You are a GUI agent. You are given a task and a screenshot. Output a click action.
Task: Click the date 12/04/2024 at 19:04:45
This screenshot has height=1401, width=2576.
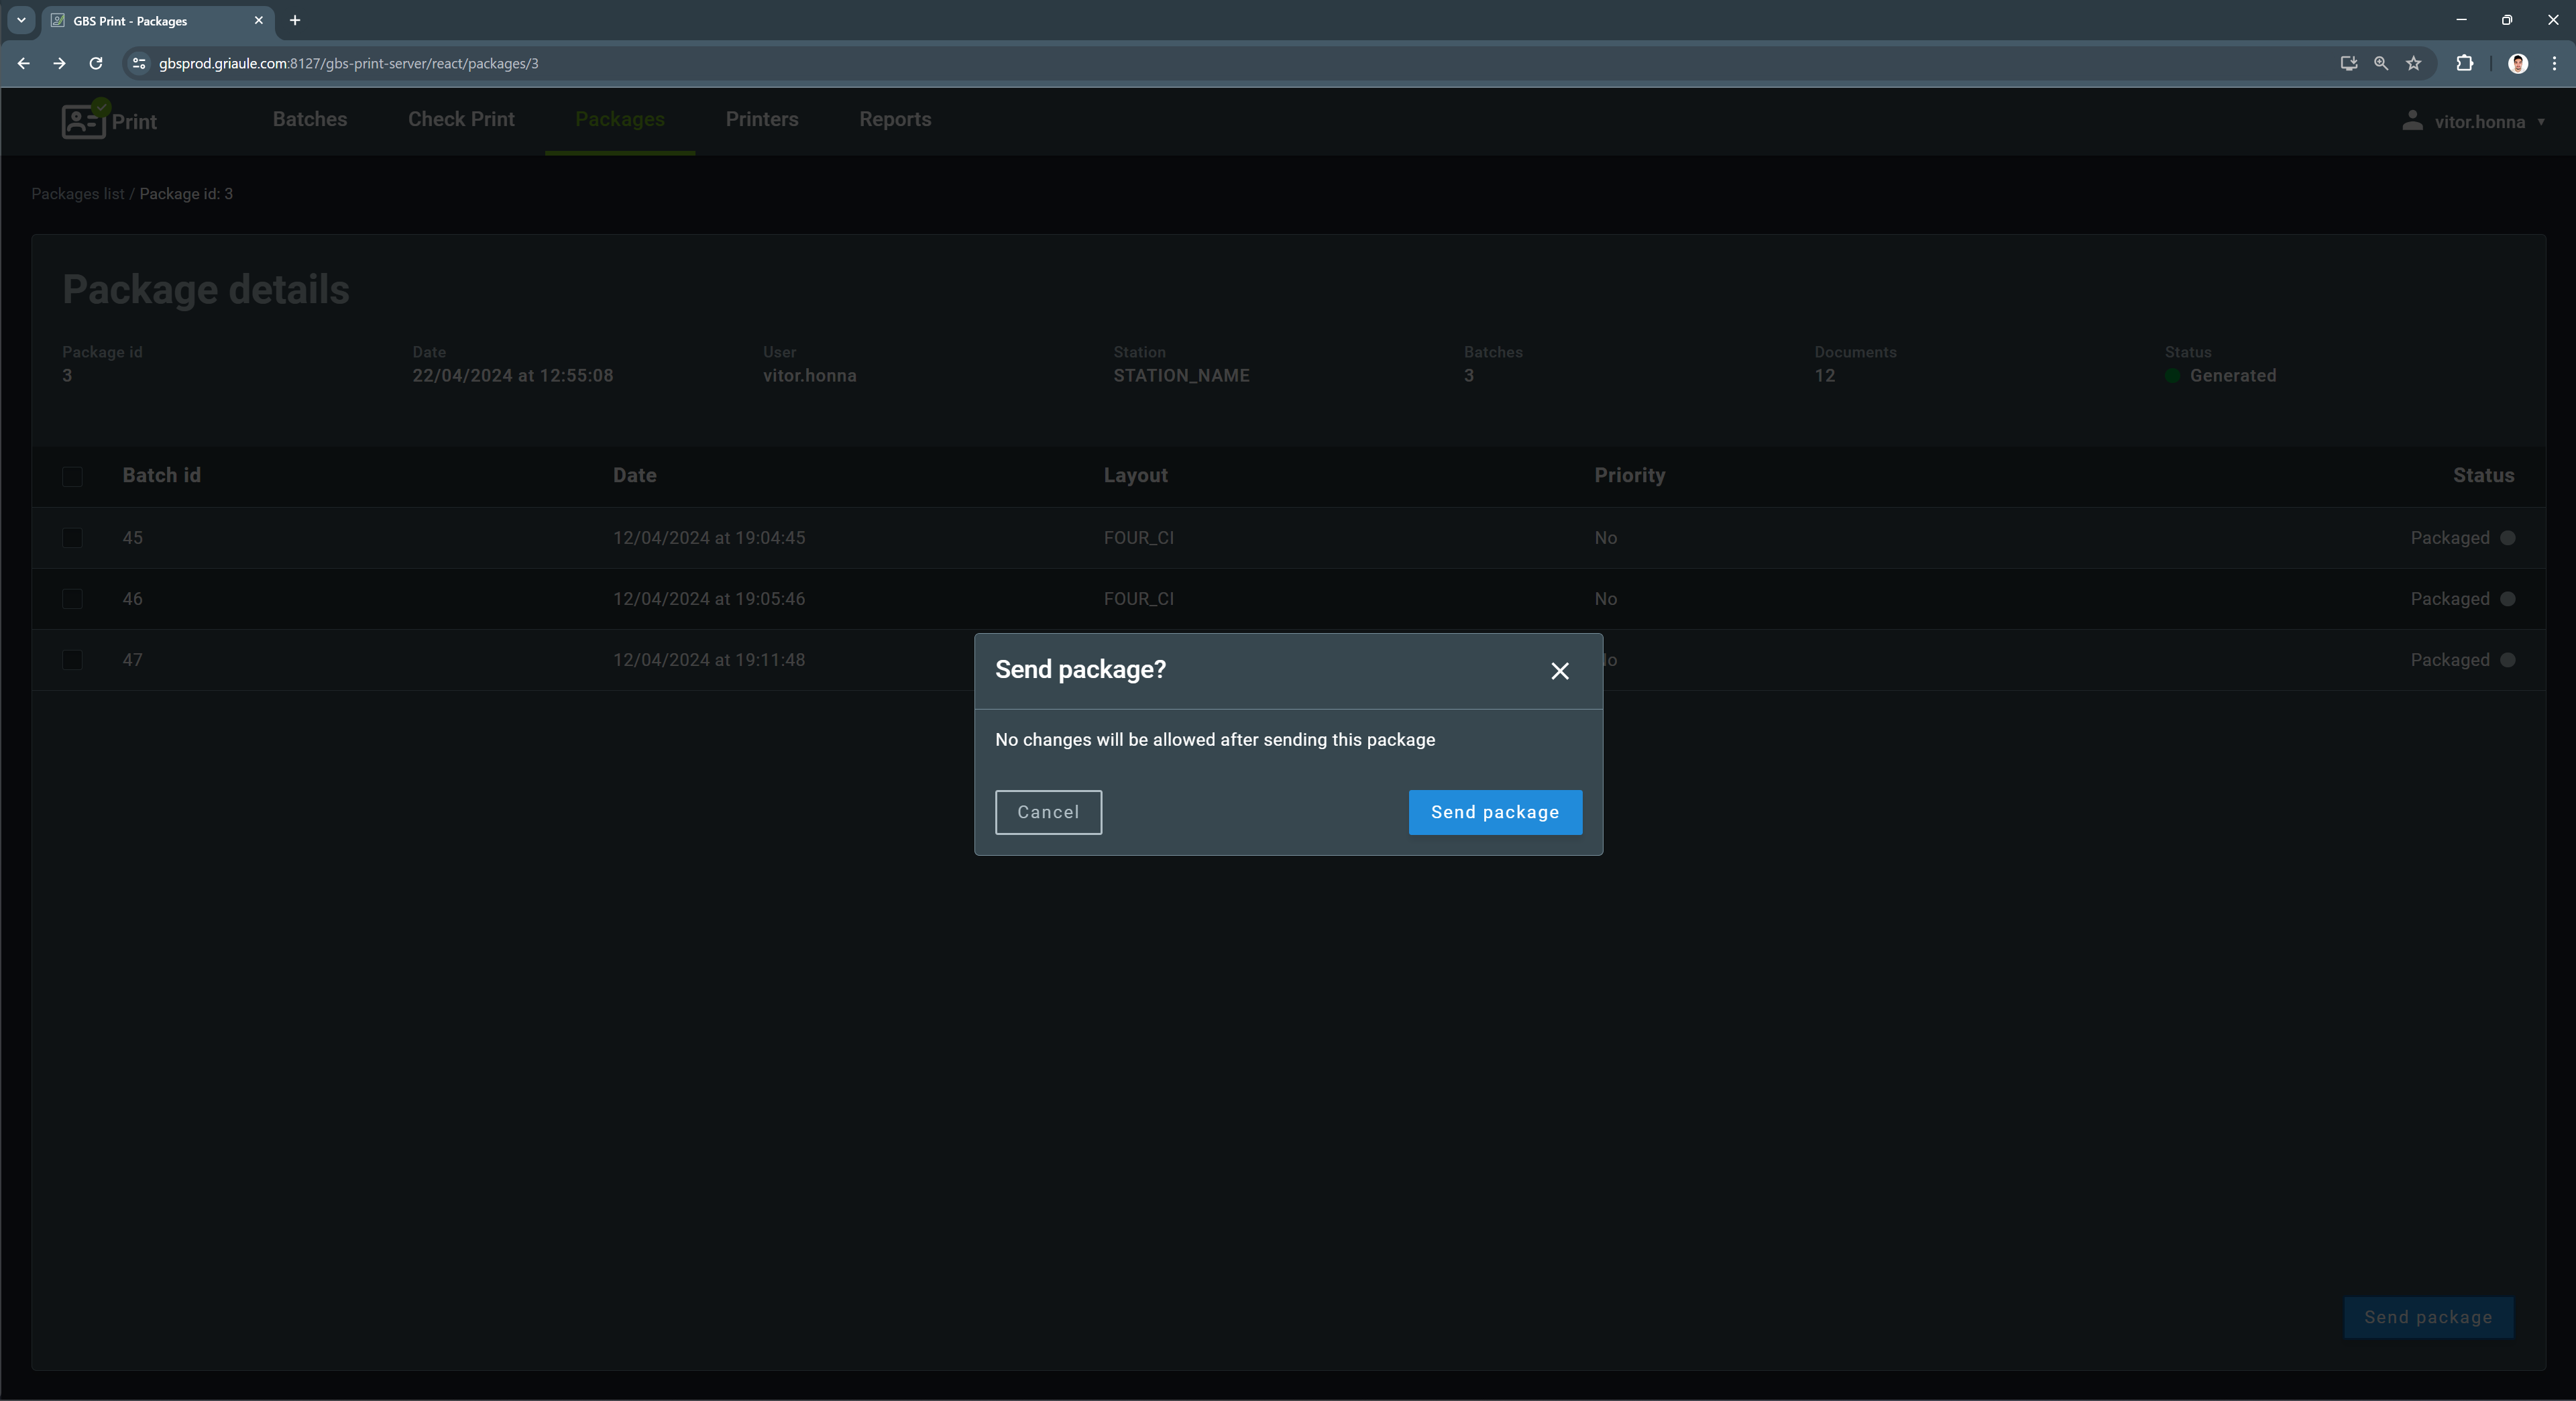click(x=709, y=538)
